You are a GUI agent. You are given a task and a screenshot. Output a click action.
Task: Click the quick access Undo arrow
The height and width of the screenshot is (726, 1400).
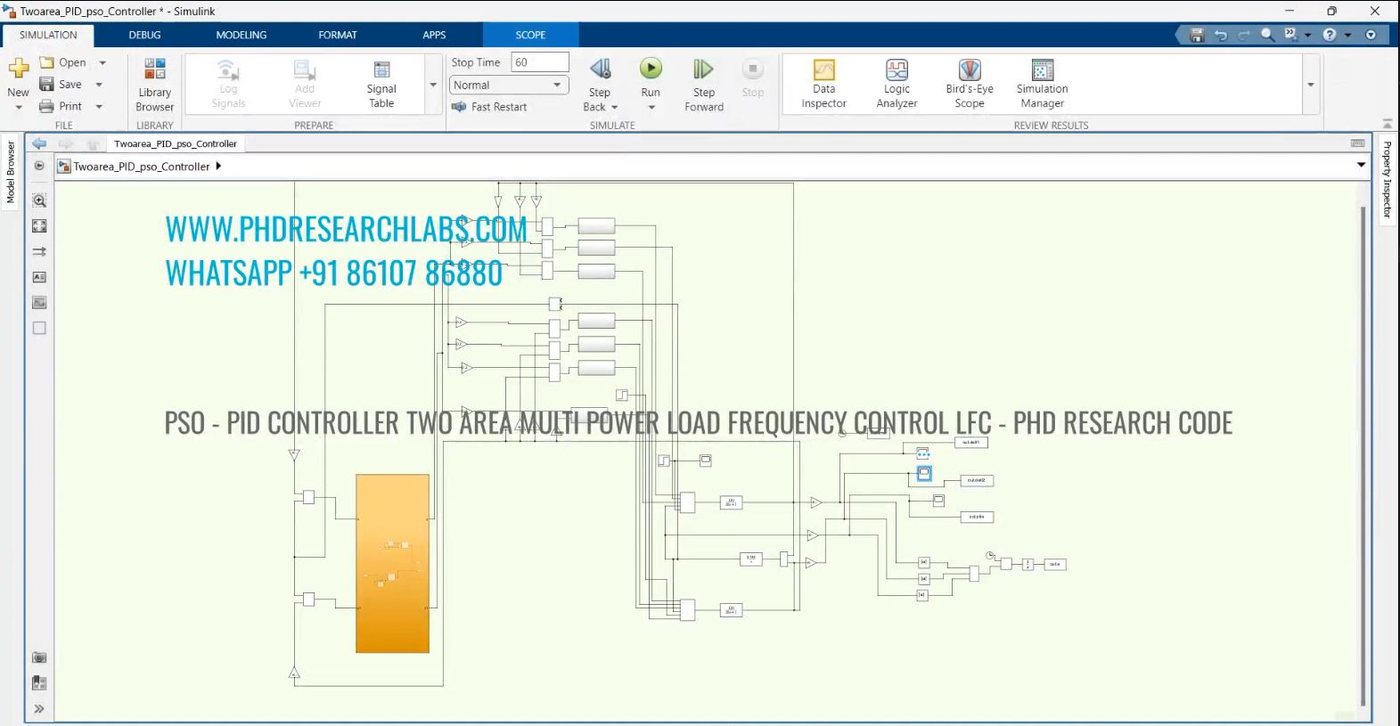pyautogui.click(x=1220, y=35)
